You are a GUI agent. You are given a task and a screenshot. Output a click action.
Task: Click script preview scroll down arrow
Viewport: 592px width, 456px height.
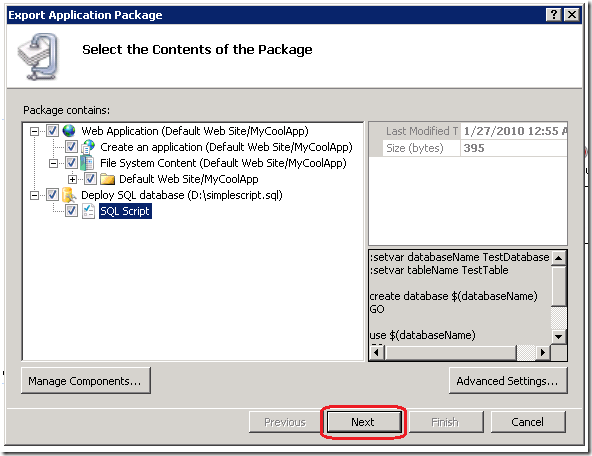click(x=558, y=336)
